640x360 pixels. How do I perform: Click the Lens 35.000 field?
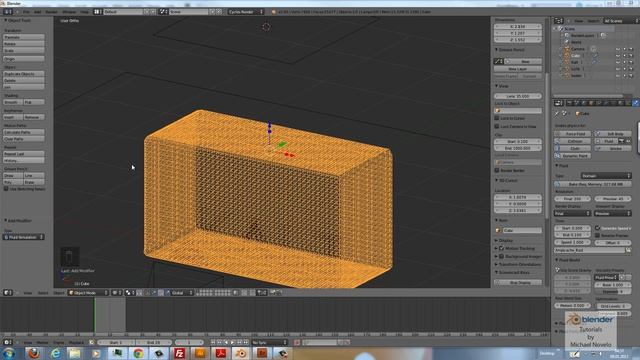518,96
